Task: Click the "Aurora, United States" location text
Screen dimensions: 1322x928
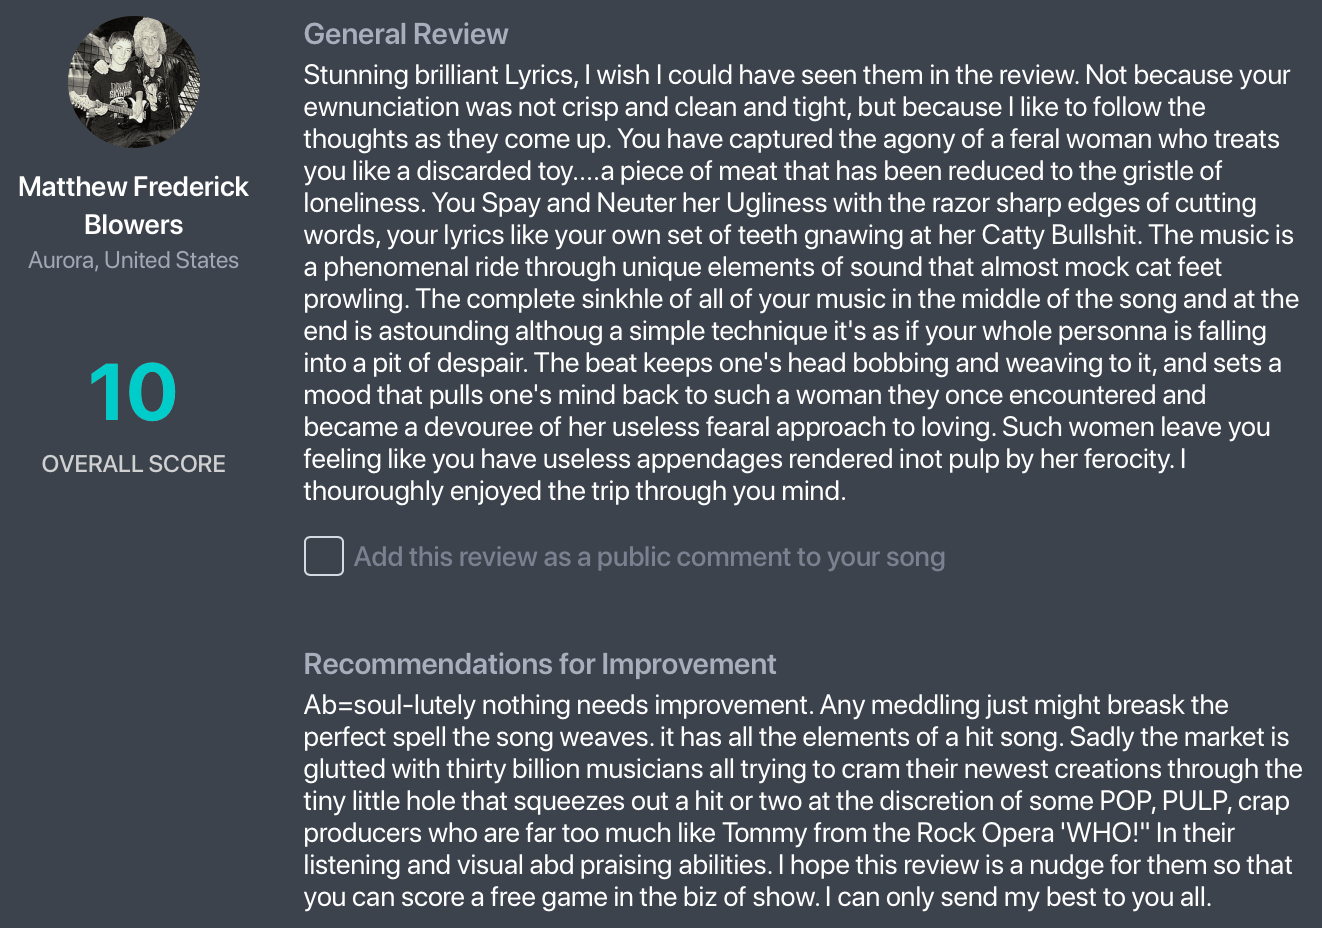Action: coord(133,260)
